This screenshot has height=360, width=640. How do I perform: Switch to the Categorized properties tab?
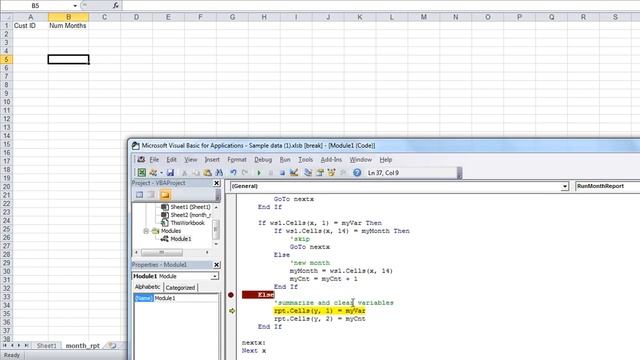[x=180, y=287]
